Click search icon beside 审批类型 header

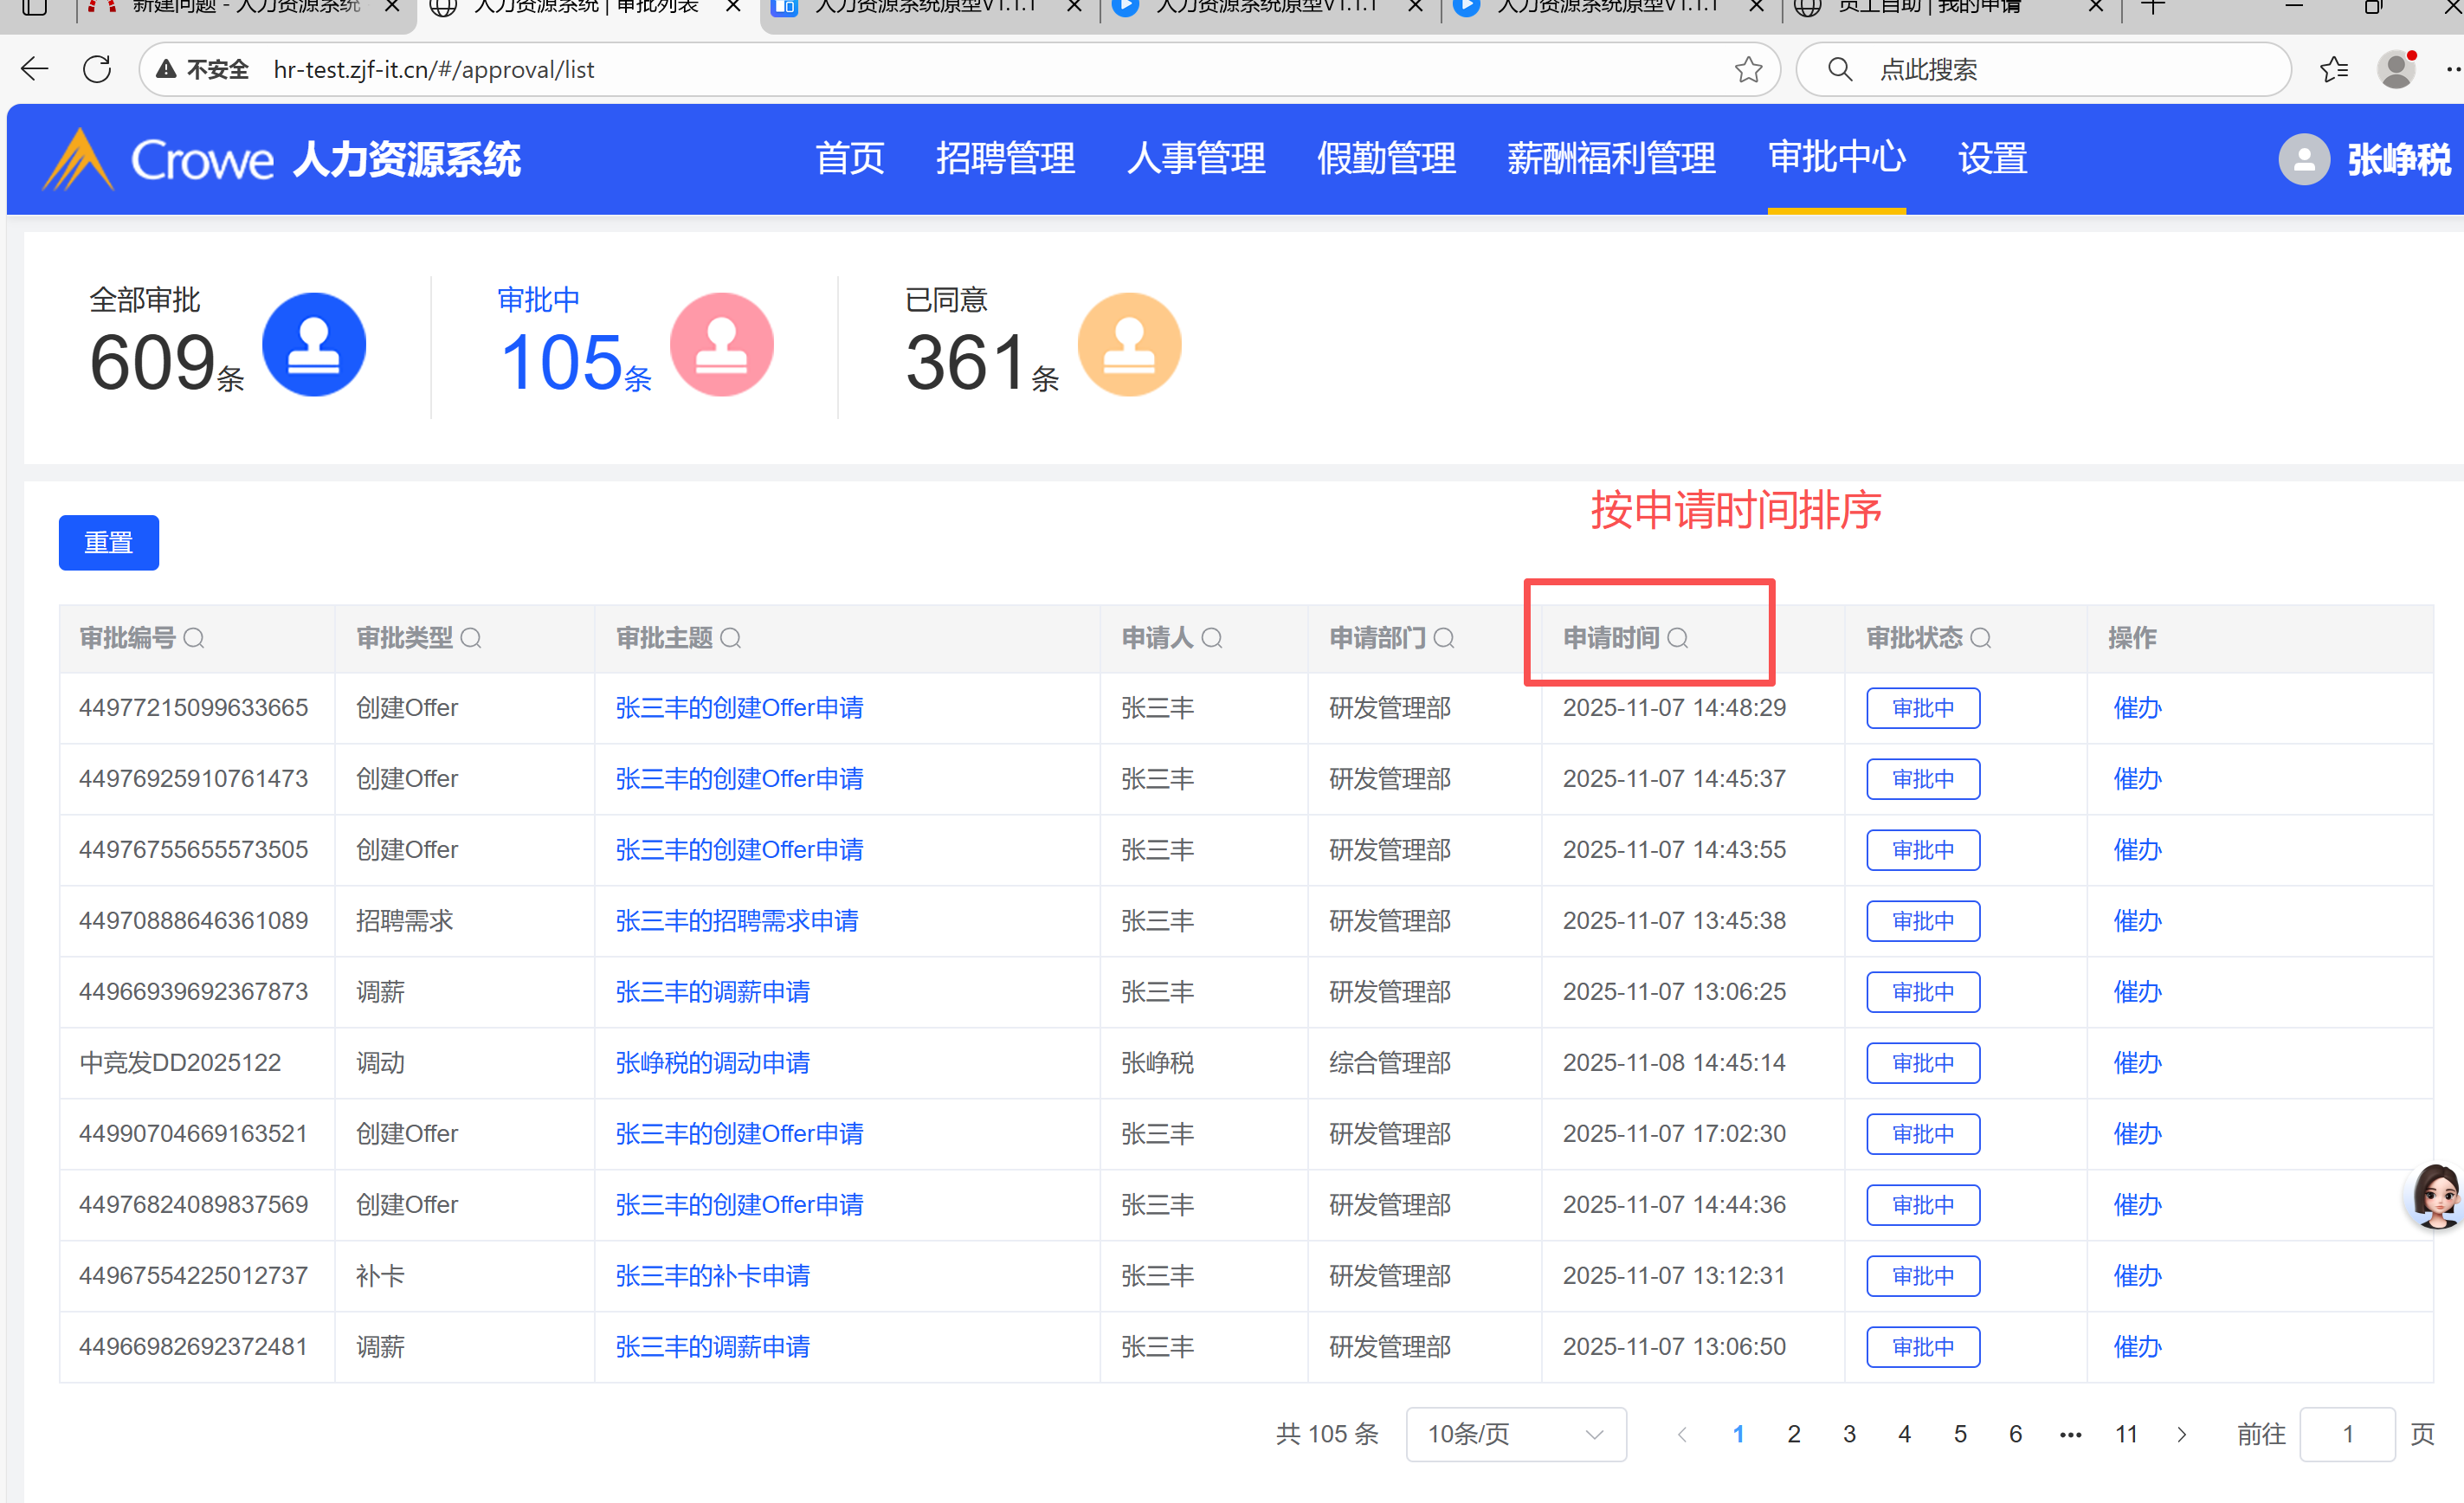pos(471,638)
